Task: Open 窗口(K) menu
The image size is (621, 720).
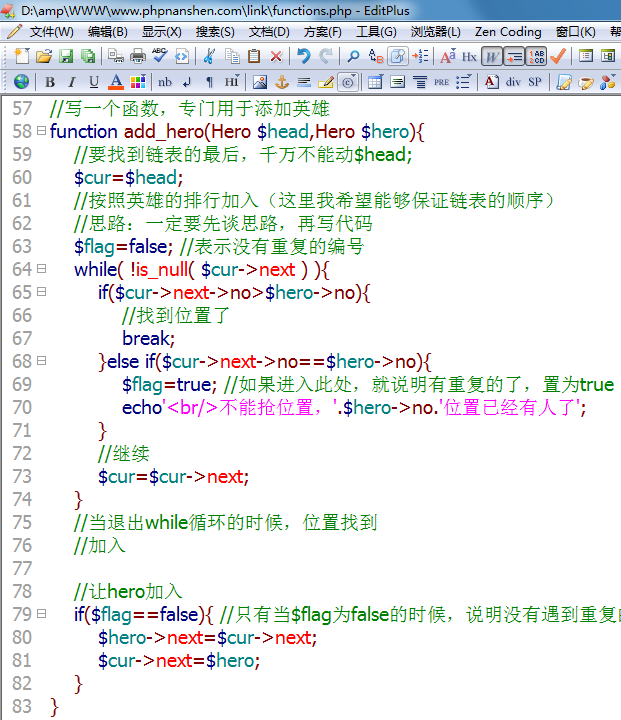Action: pyautogui.click(x=576, y=32)
